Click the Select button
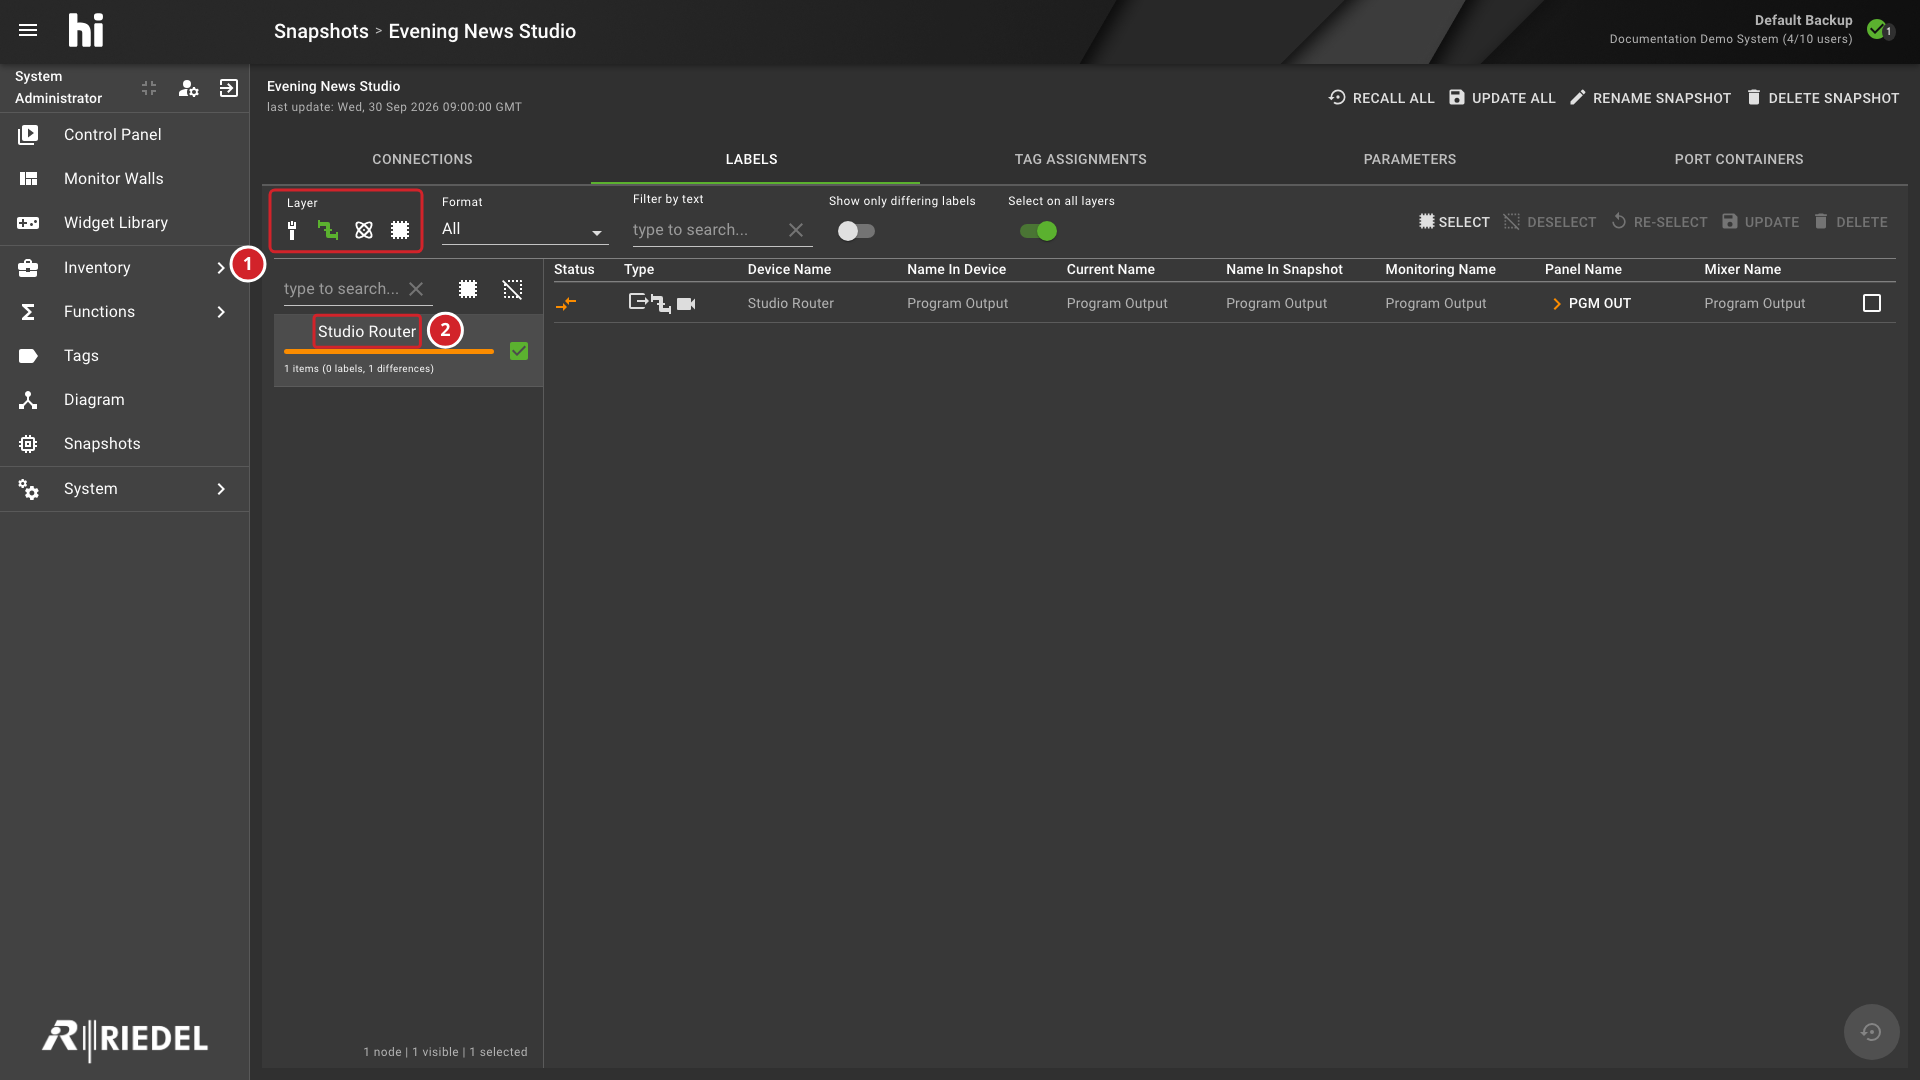Image resolution: width=1920 pixels, height=1080 pixels. 1454,222
